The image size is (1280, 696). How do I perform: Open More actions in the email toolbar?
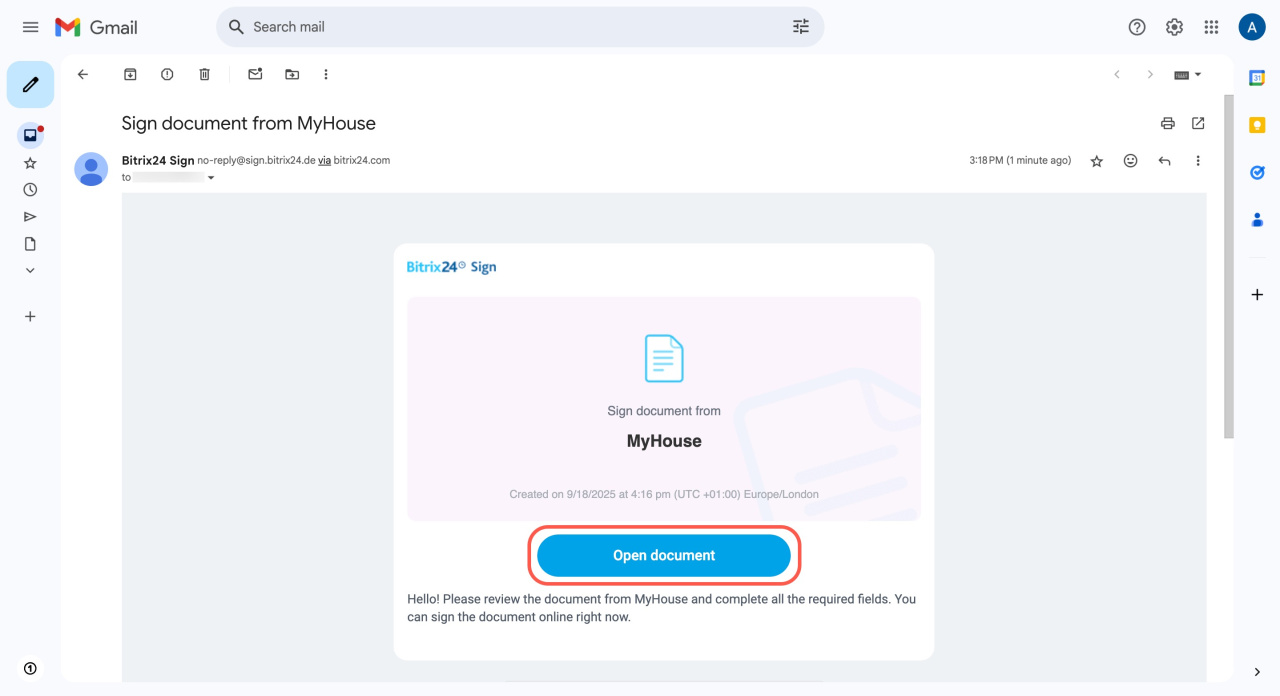(326, 74)
